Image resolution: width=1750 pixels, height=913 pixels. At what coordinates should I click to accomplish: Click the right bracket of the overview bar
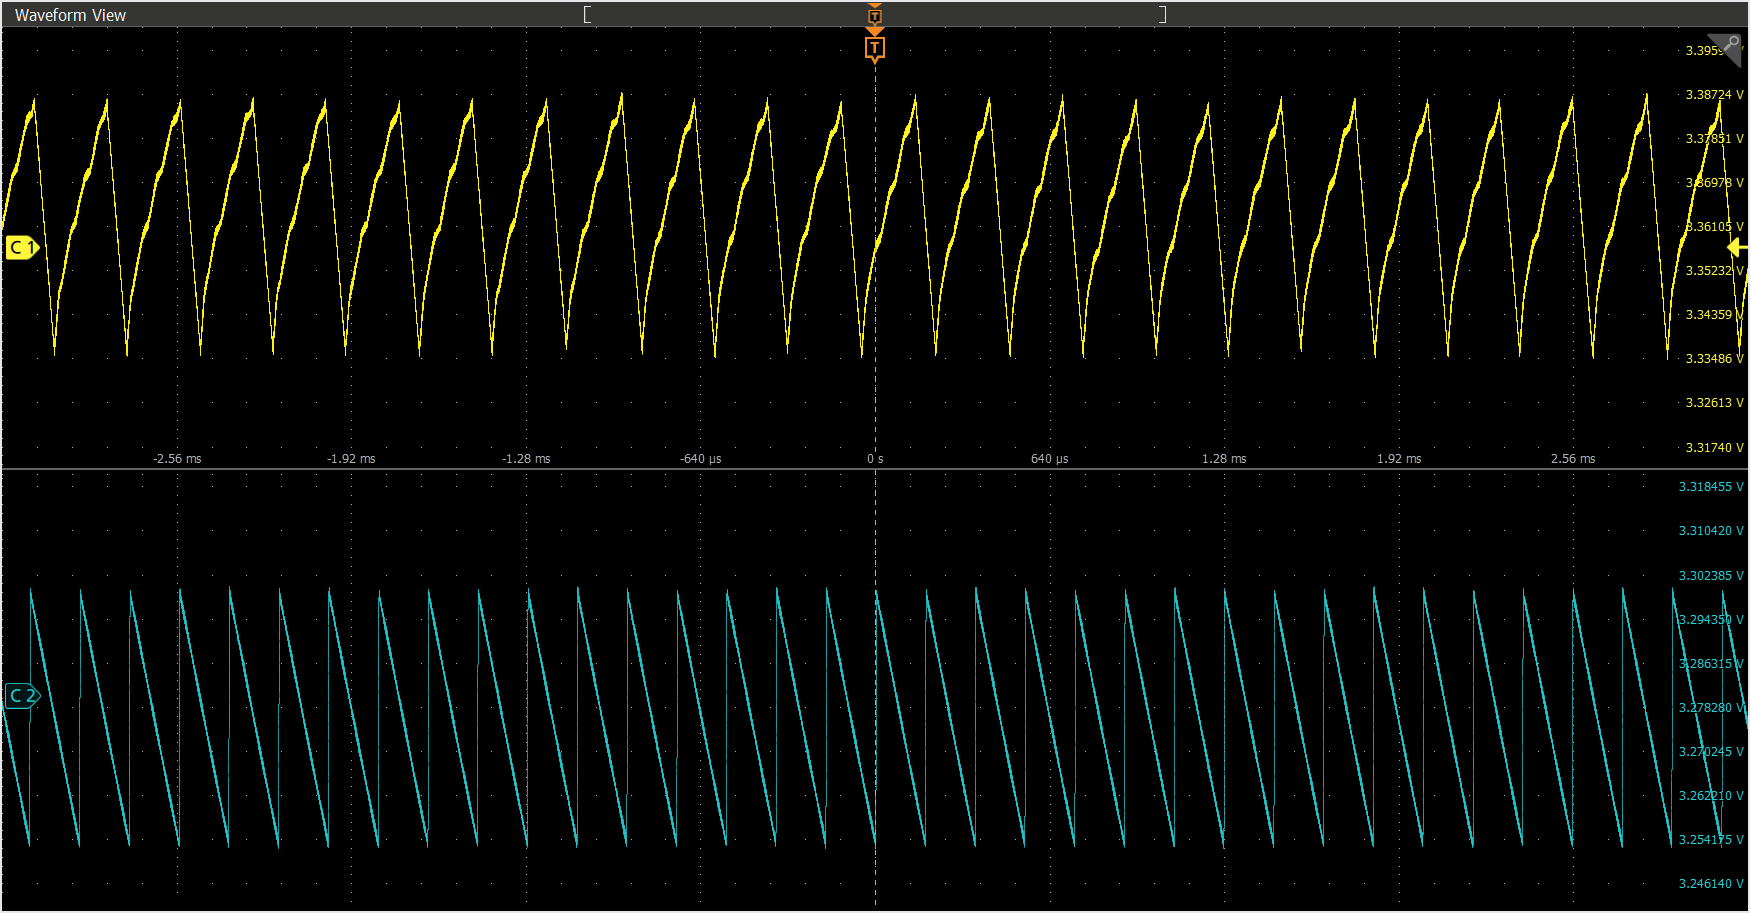[x=1162, y=14]
